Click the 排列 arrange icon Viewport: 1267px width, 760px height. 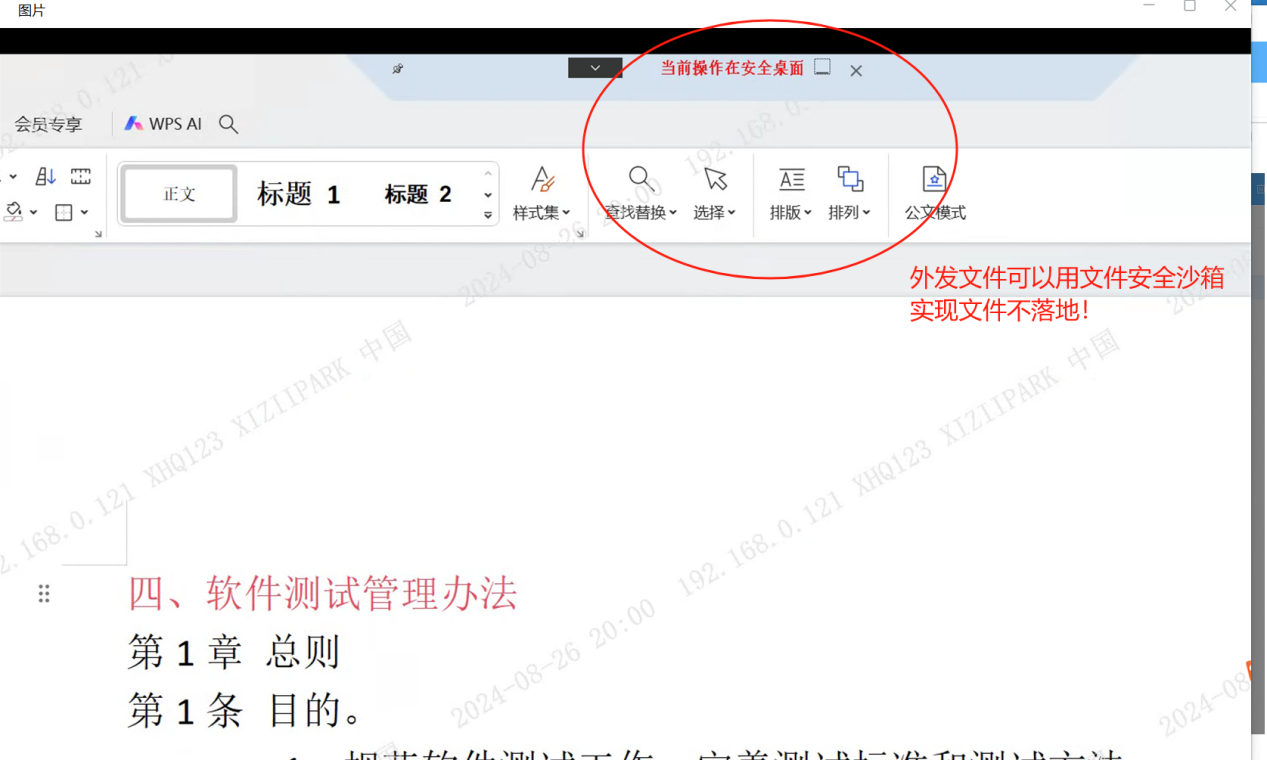click(x=850, y=180)
